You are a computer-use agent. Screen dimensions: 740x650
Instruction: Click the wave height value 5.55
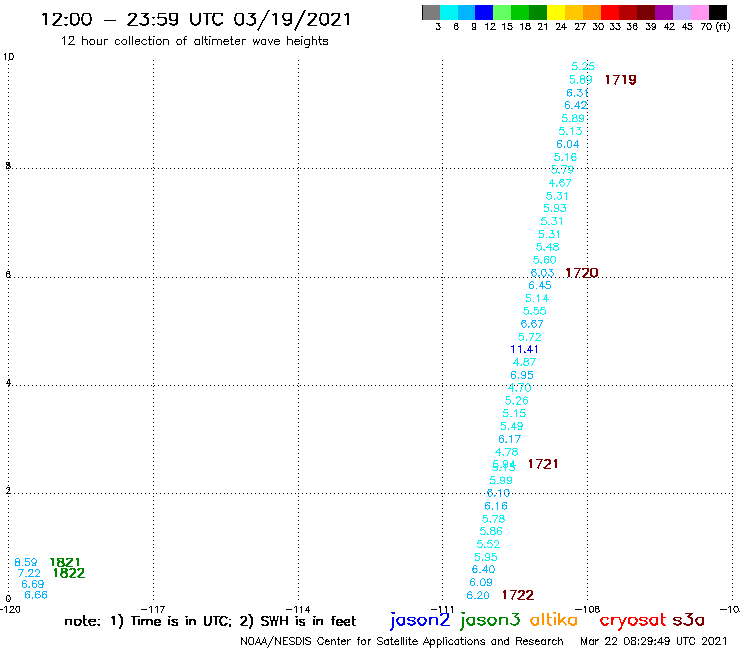pyautogui.click(x=535, y=311)
